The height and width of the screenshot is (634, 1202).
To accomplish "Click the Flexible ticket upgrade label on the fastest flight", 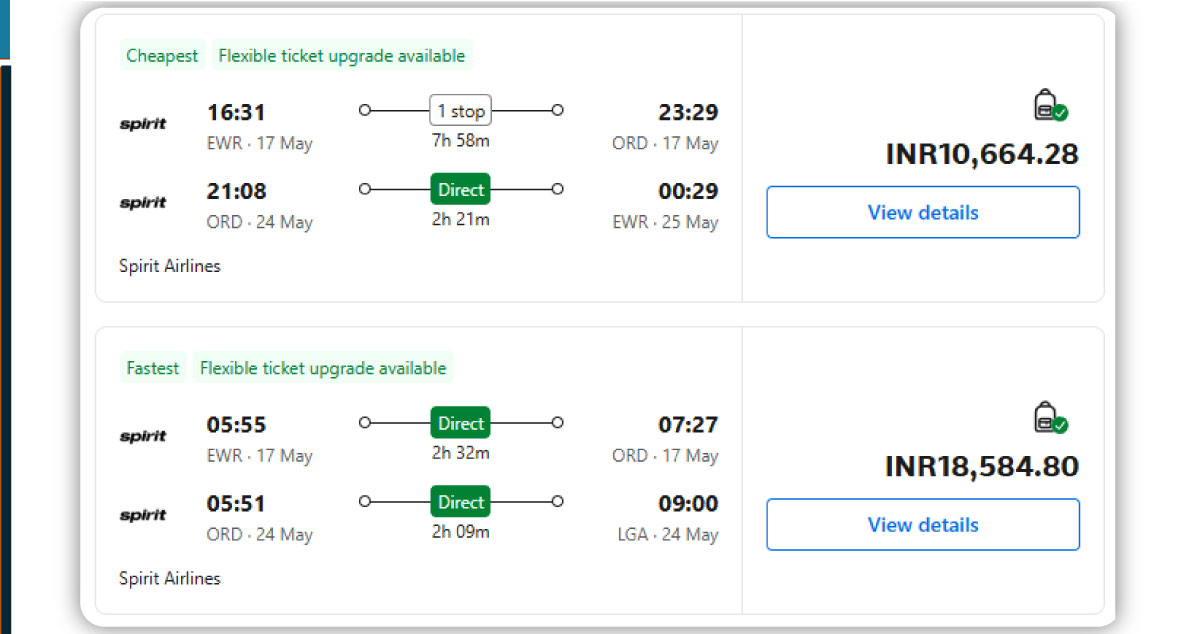I will (323, 368).
